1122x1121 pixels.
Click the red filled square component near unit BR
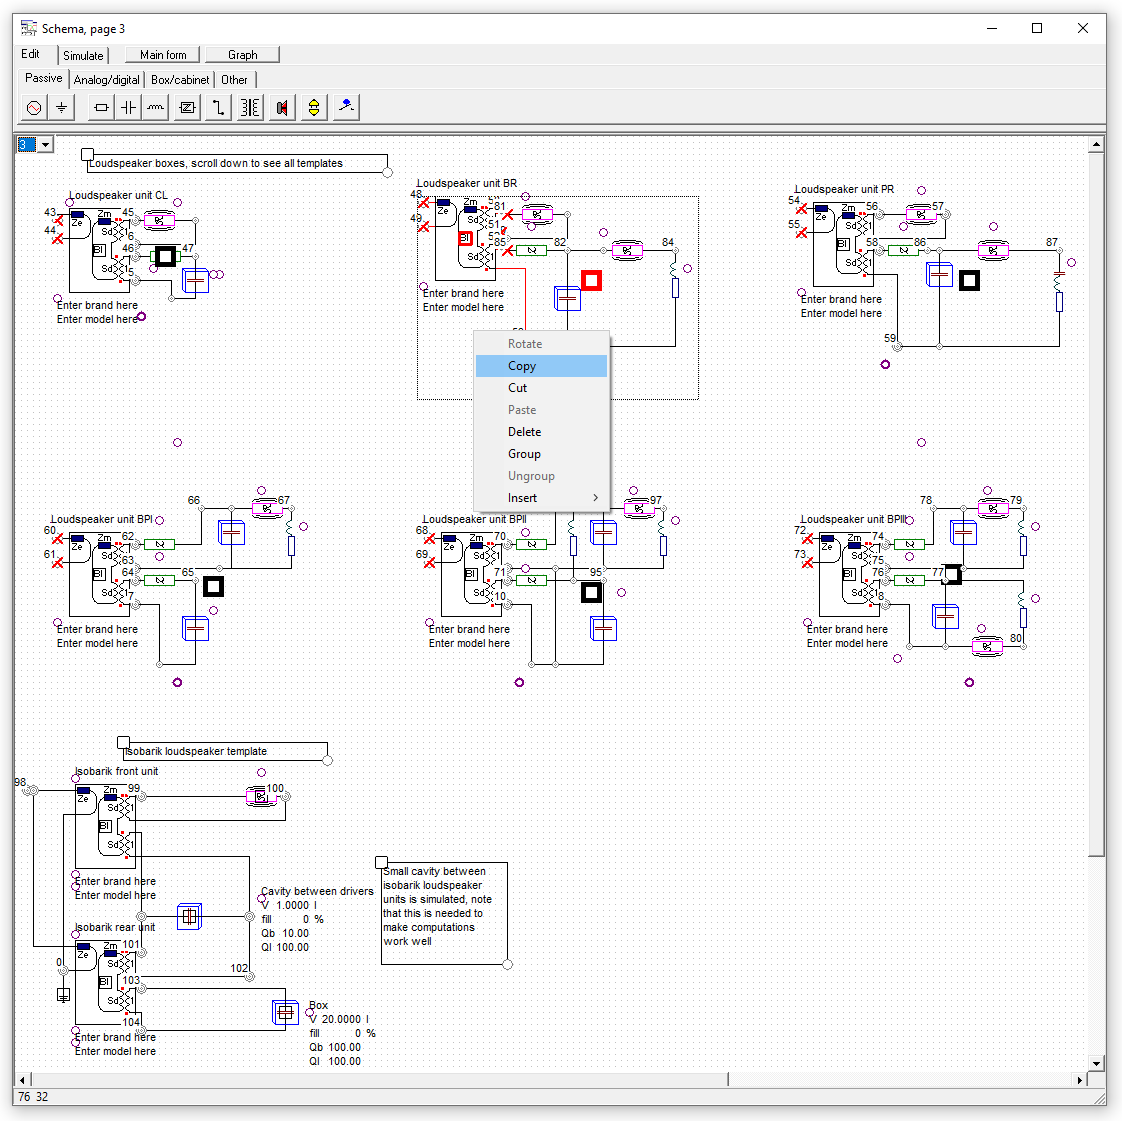[x=591, y=281]
